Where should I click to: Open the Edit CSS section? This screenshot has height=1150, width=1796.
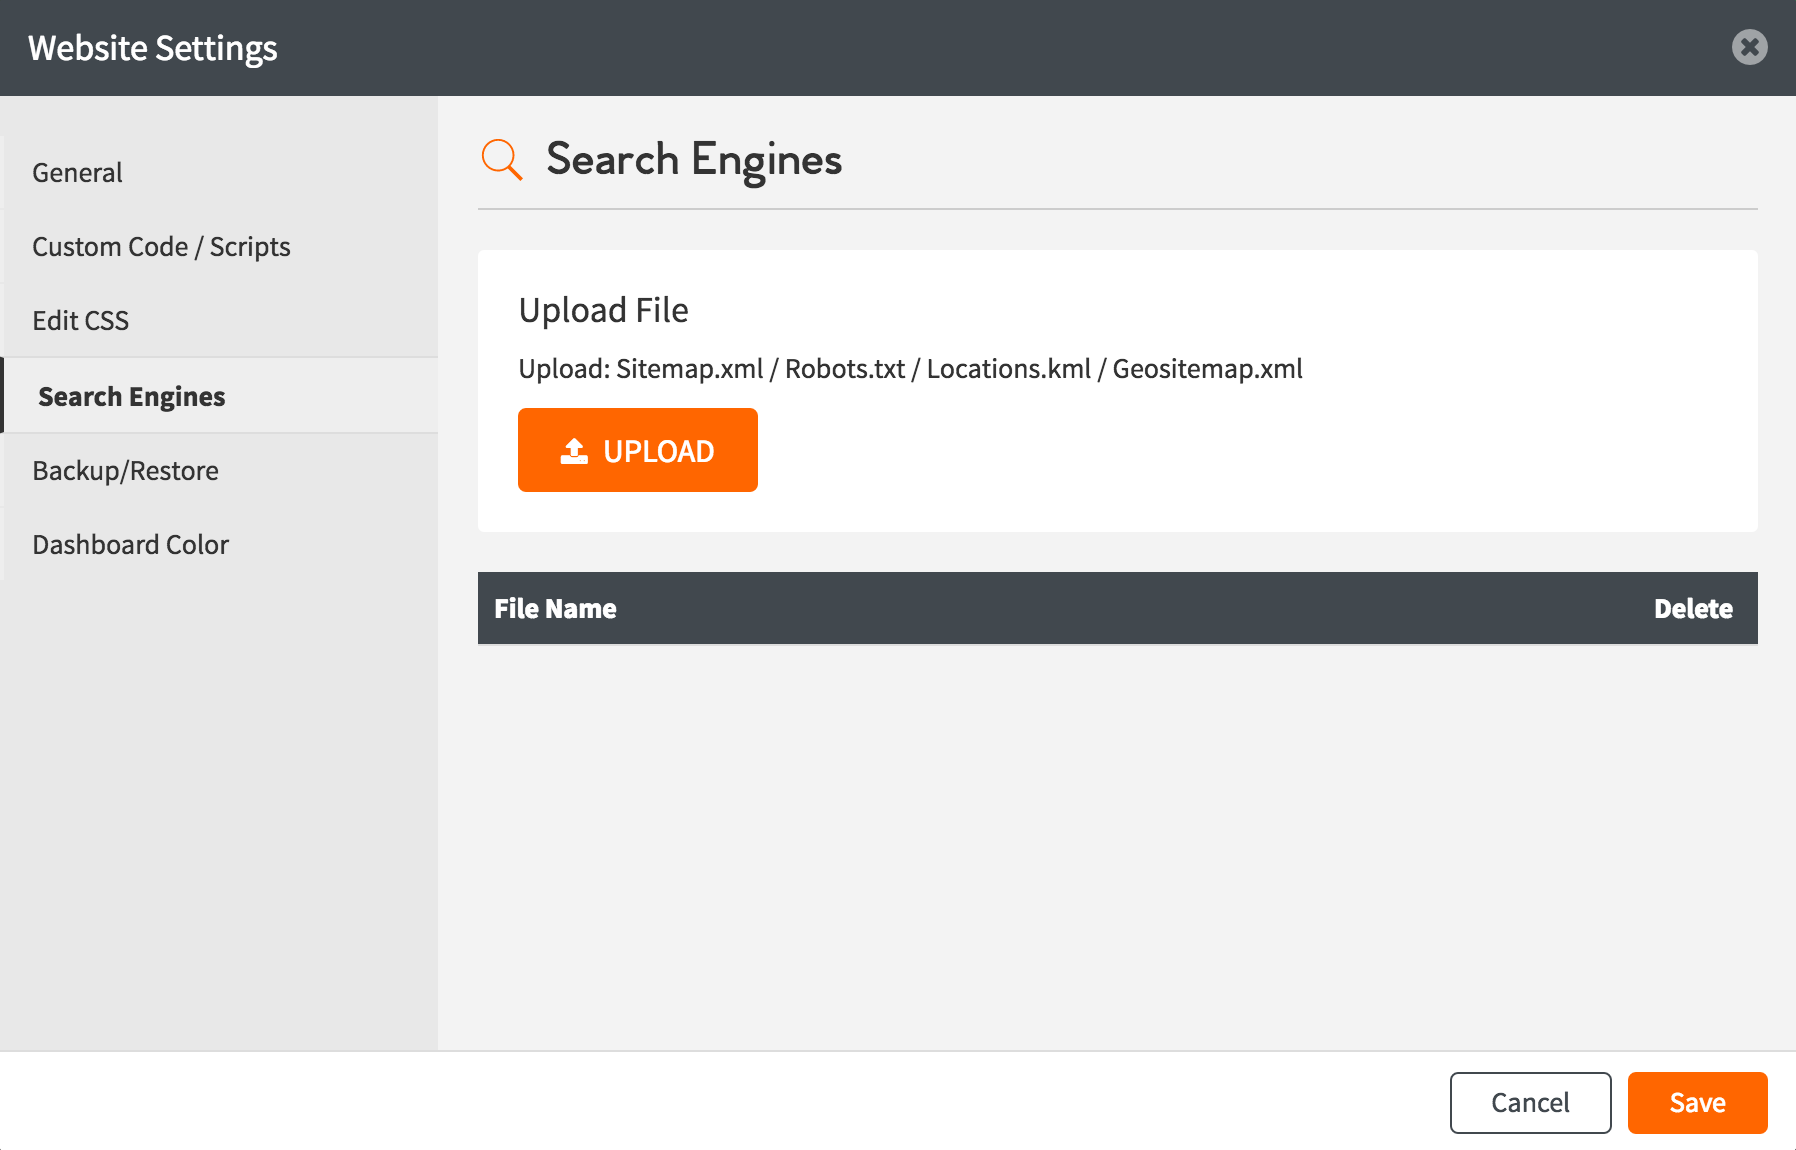81,321
